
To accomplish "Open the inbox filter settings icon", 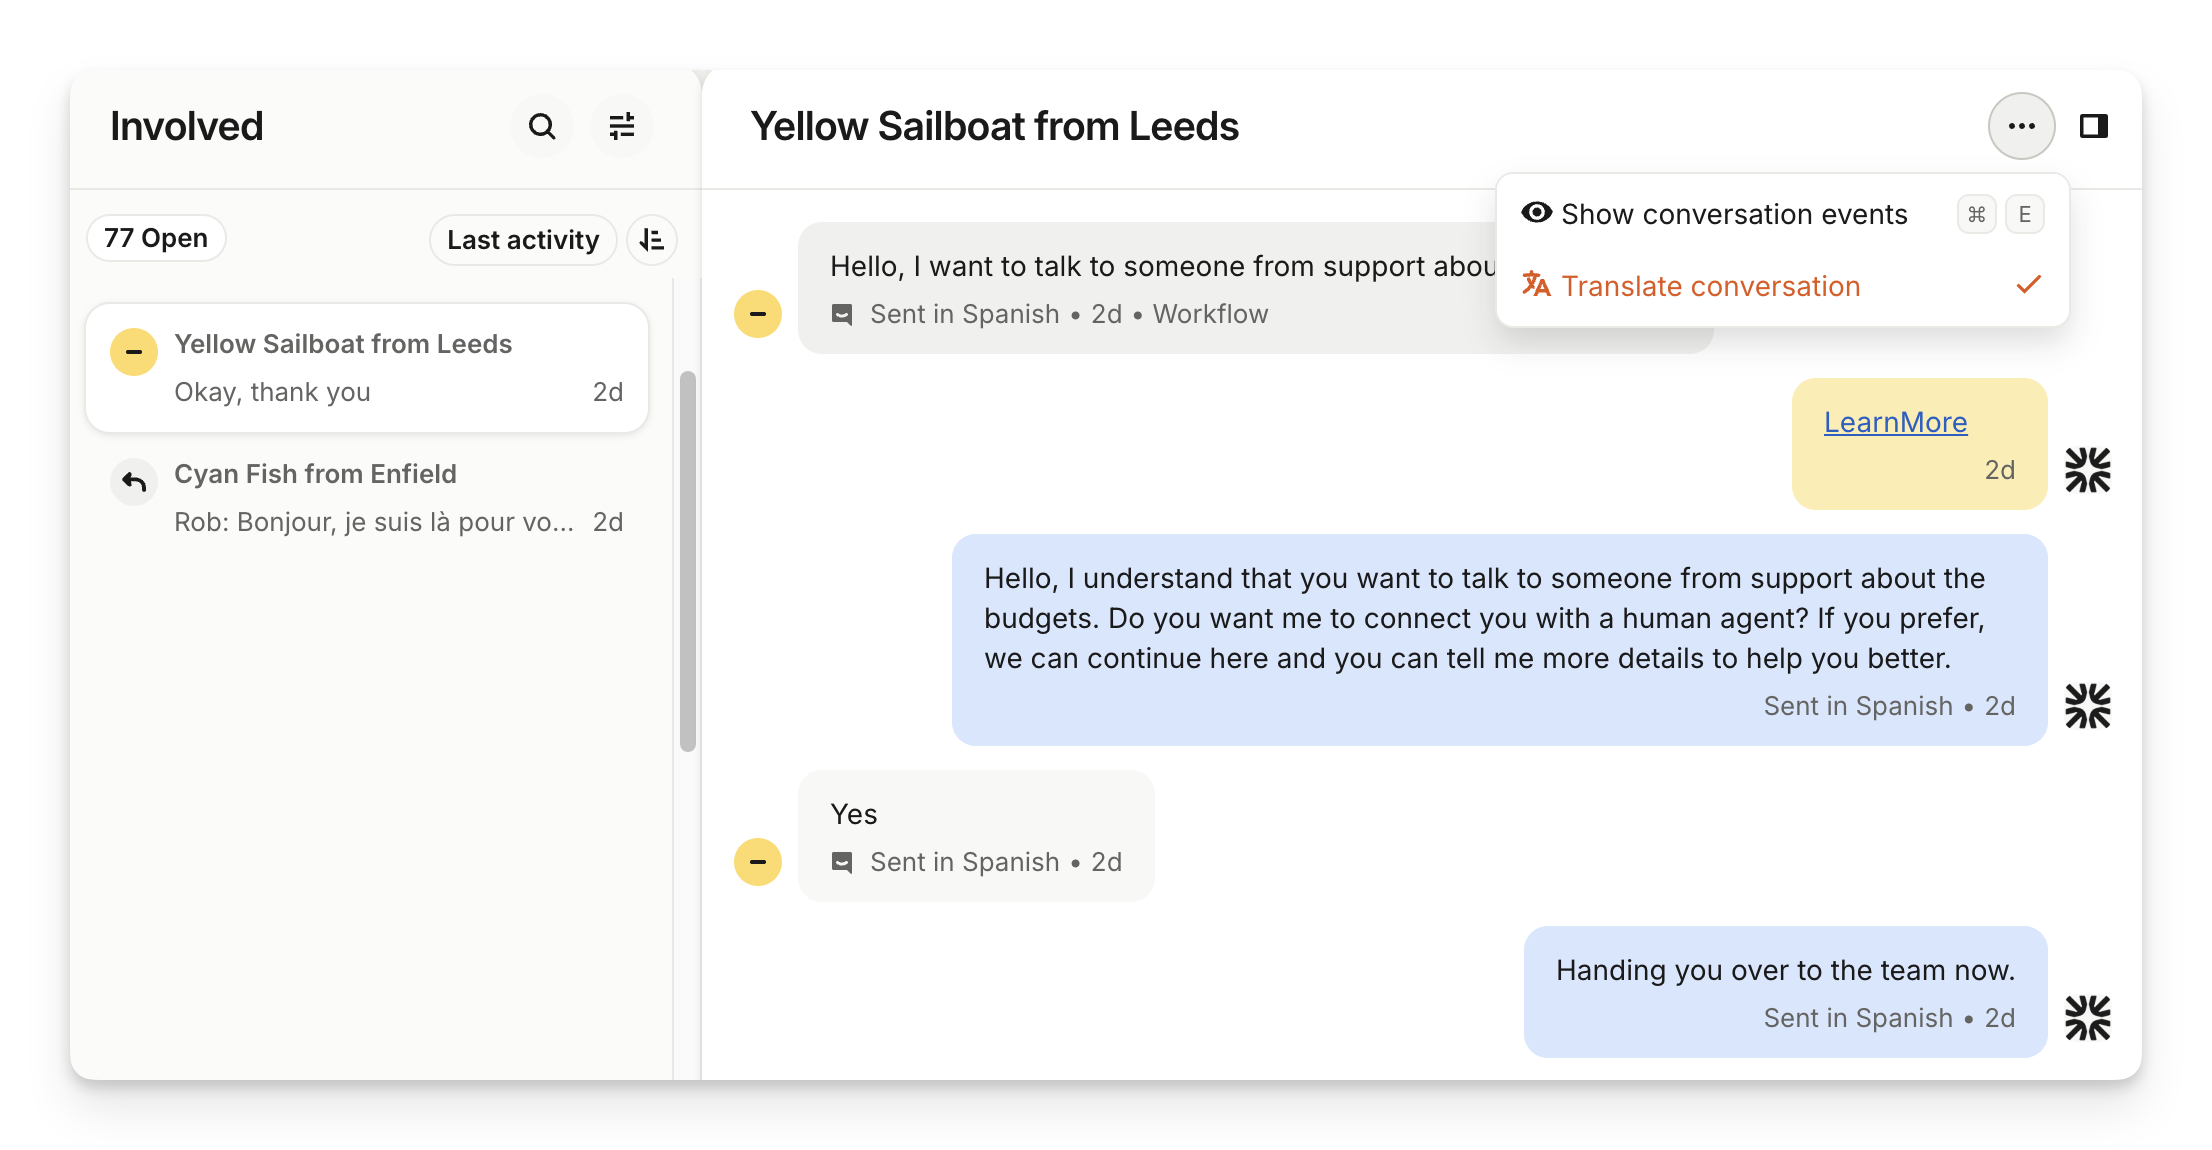I will click(x=622, y=127).
